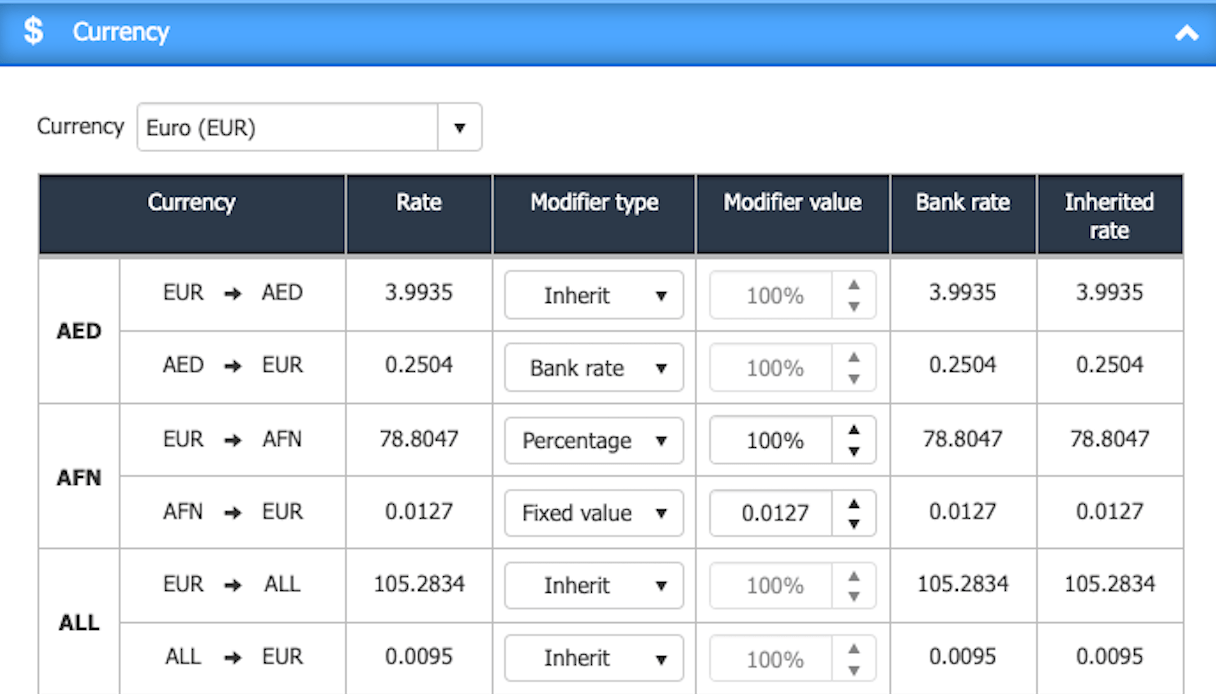Click the EUR → AED pair cell
The width and height of the screenshot is (1216, 694).
point(232,294)
